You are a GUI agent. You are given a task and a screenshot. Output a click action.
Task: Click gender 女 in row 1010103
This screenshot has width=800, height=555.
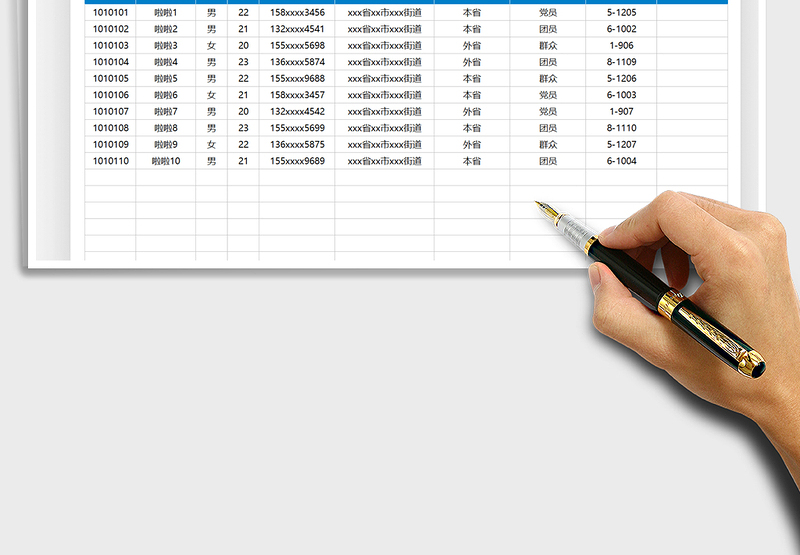pyautogui.click(x=211, y=45)
